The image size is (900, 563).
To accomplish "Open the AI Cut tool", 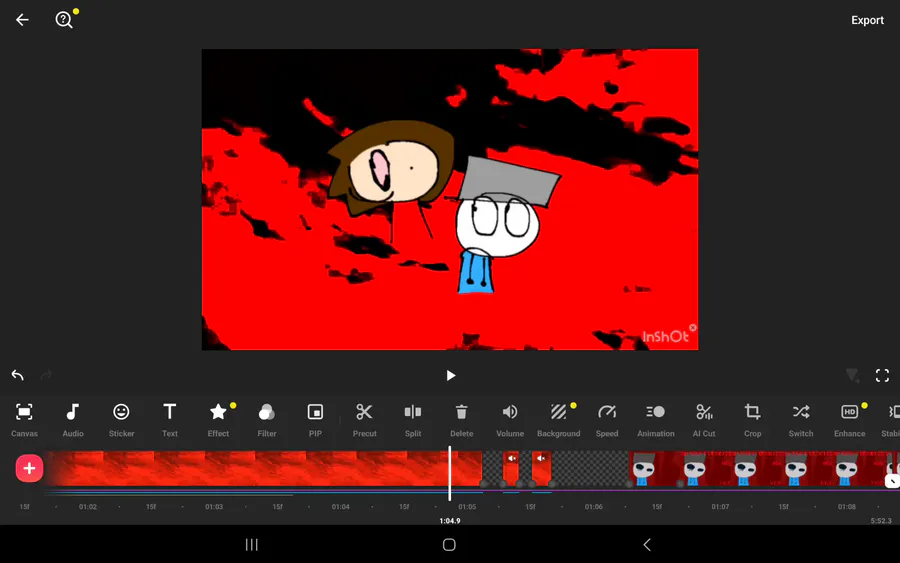I will point(704,420).
